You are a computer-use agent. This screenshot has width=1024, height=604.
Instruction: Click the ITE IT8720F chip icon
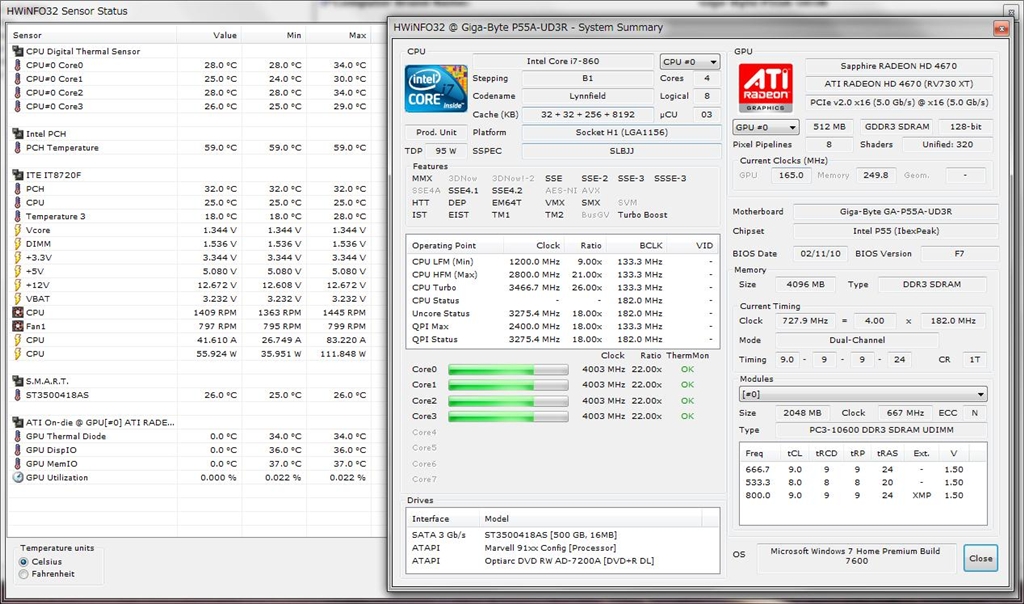[17, 175]
